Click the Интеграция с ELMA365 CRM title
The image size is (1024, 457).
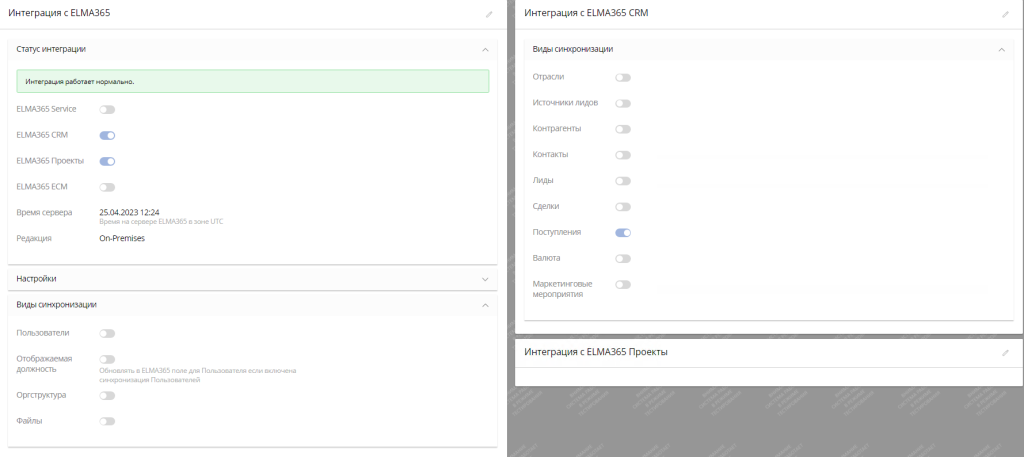[x=586, y=13]
